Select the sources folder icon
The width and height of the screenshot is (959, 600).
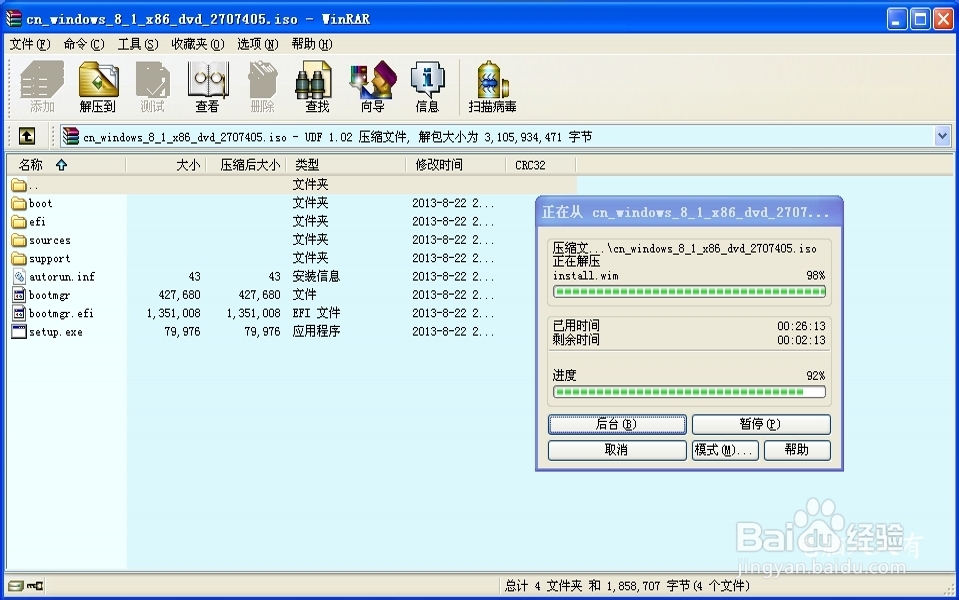coord(19,240)
